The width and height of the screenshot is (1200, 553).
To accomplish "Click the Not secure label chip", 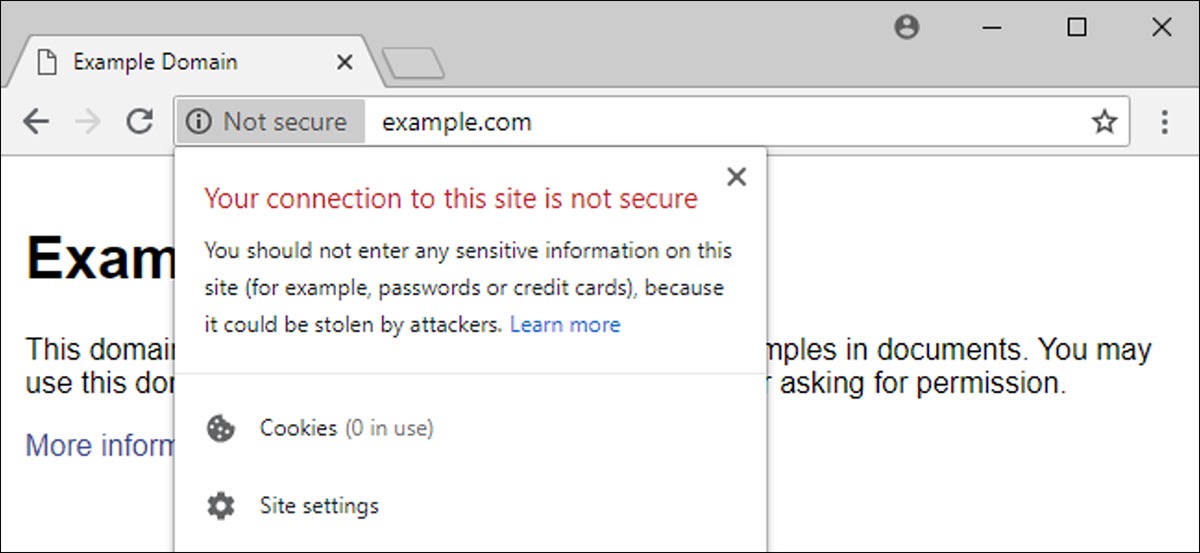I will 284,122.
